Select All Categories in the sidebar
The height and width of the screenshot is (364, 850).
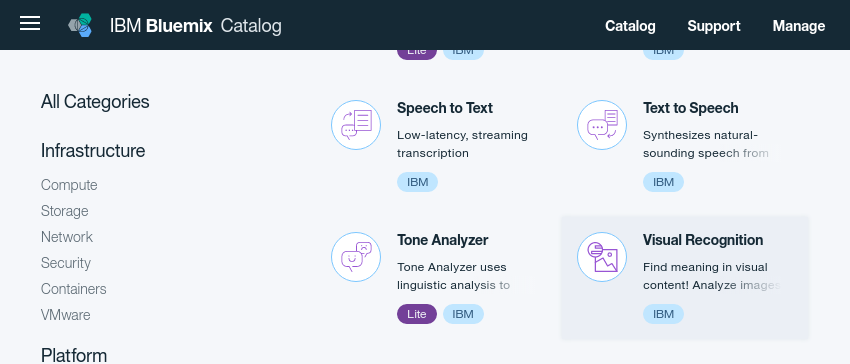tap(95, 102)
